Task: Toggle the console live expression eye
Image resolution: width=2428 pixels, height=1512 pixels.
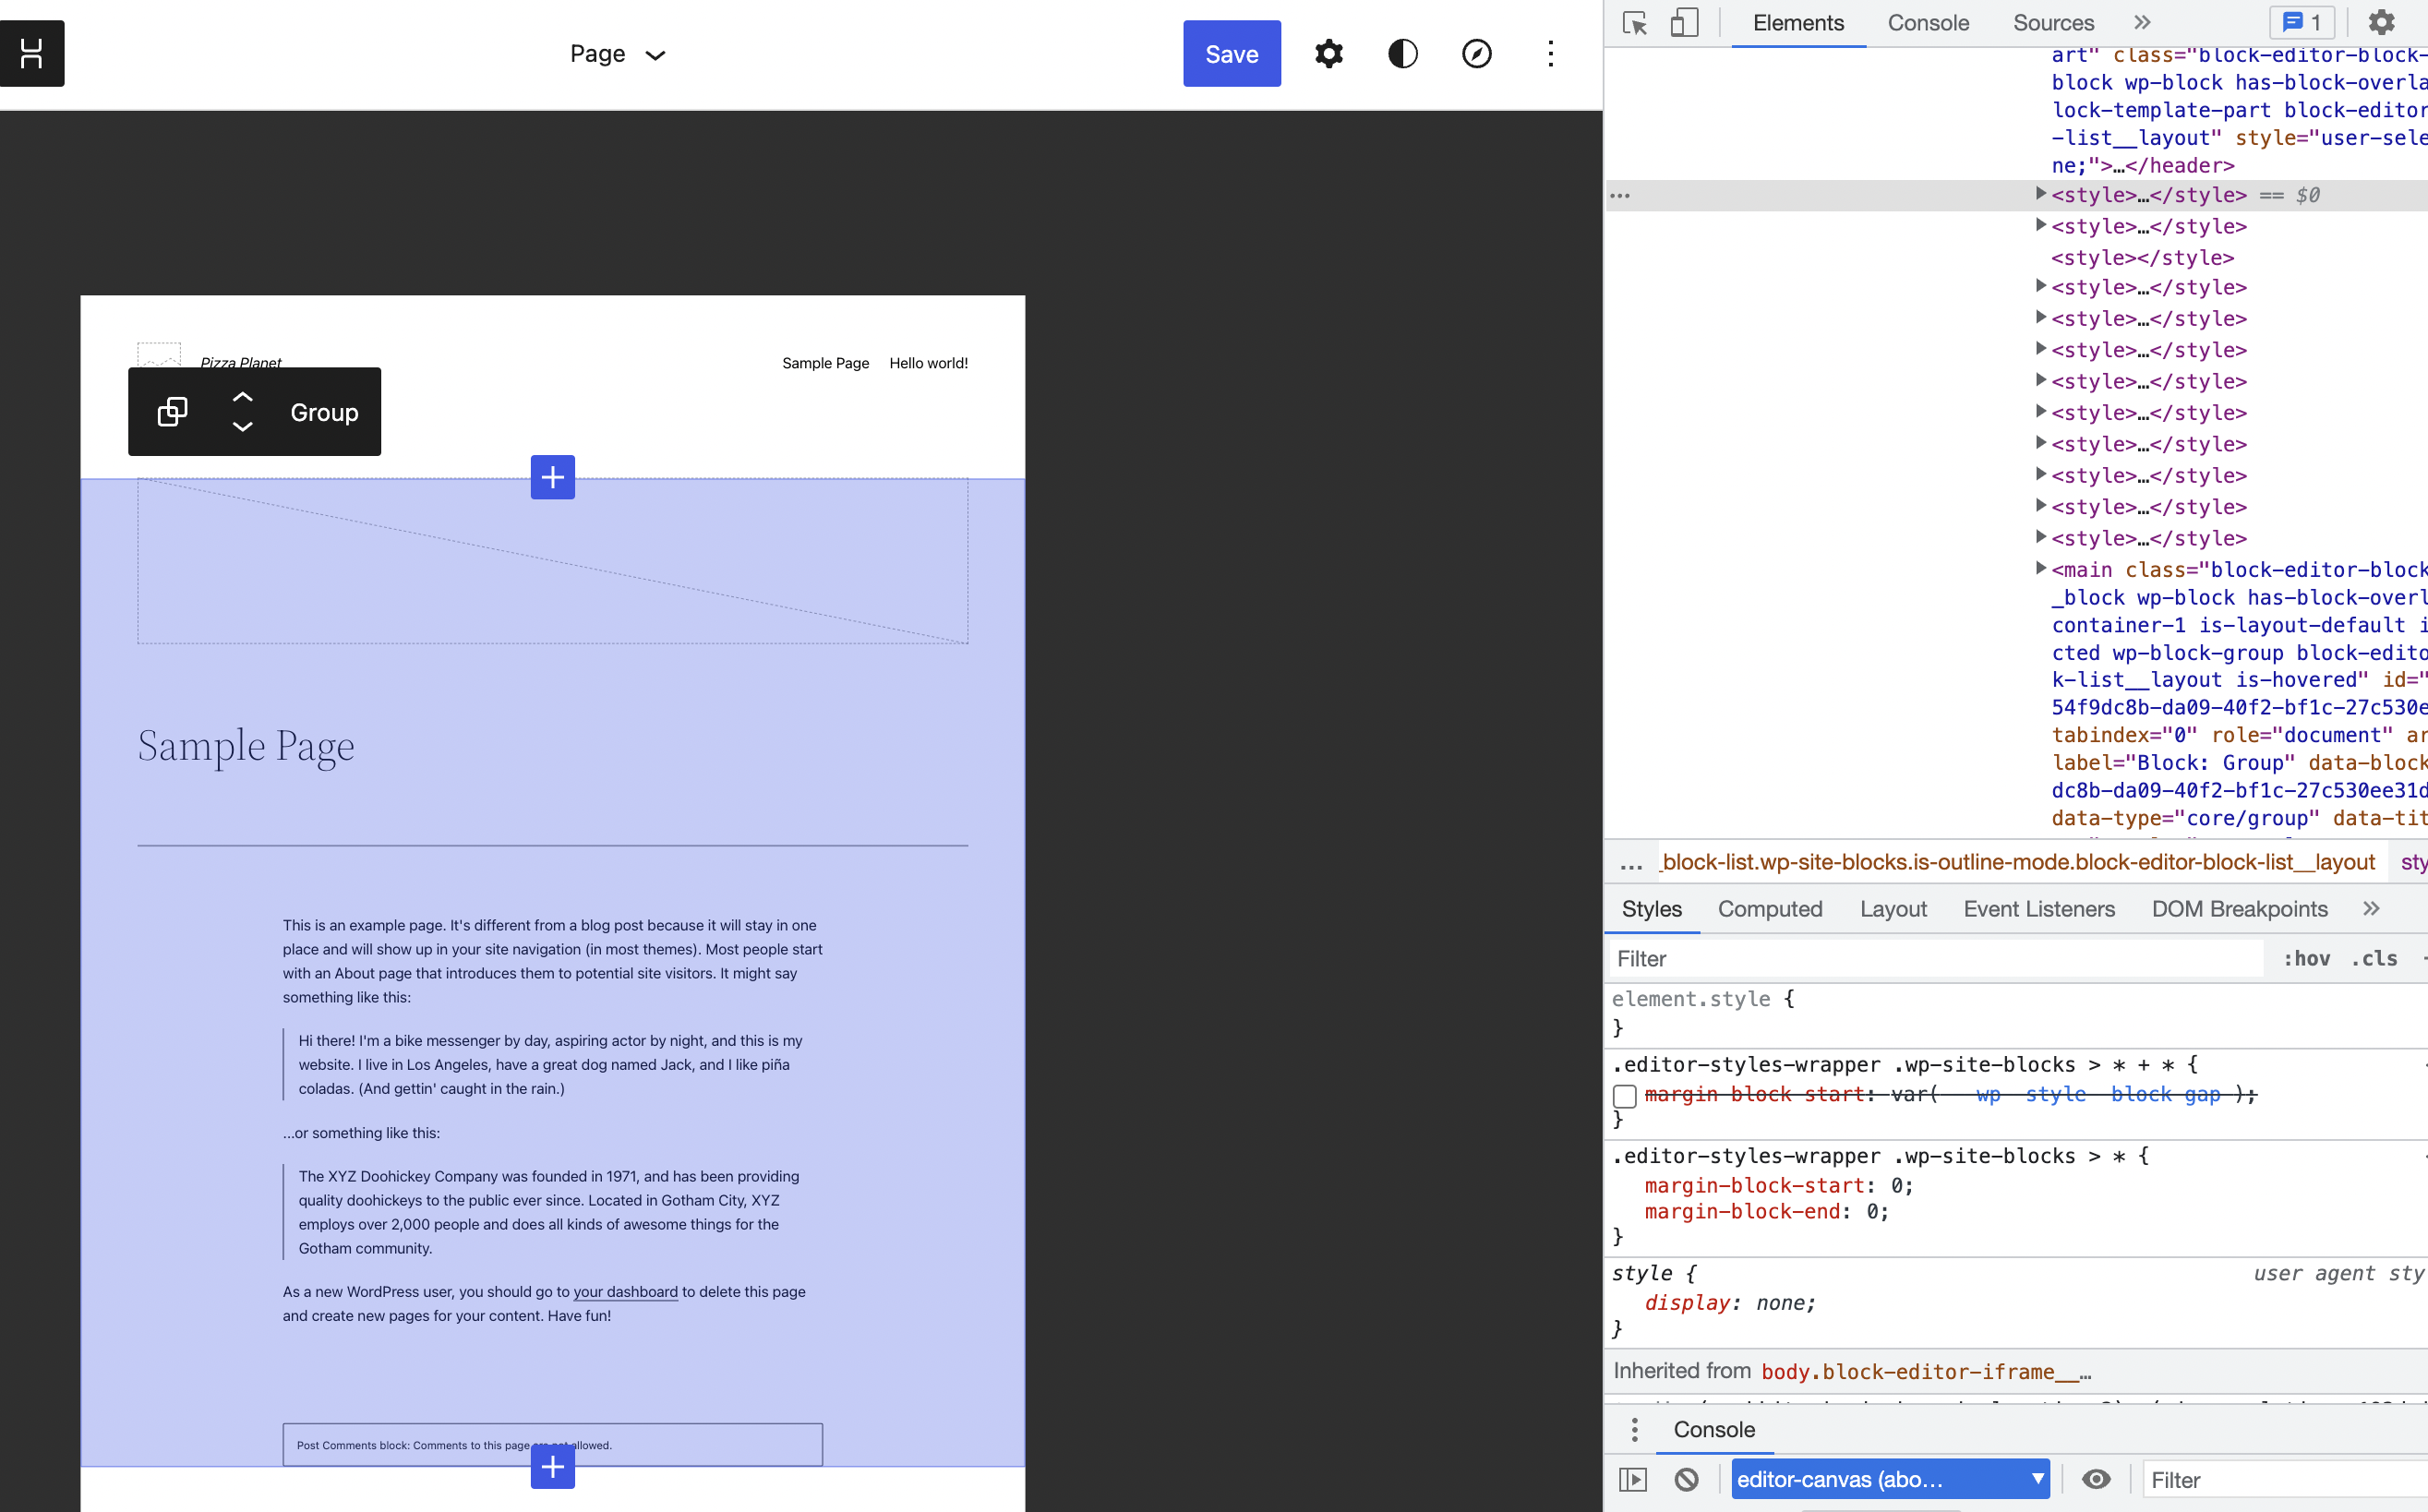Action: [x=2096, y=1479]
